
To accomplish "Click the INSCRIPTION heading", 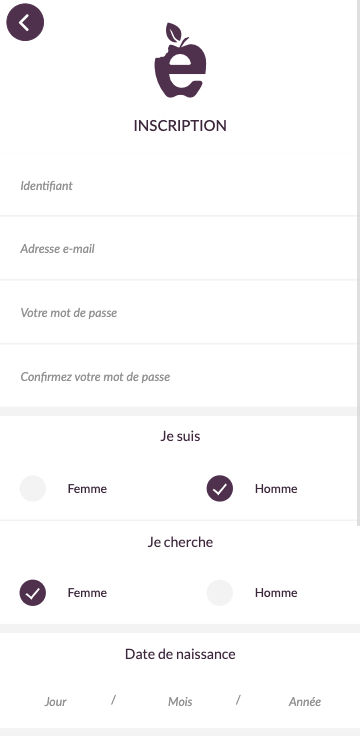I will [180, 126].
